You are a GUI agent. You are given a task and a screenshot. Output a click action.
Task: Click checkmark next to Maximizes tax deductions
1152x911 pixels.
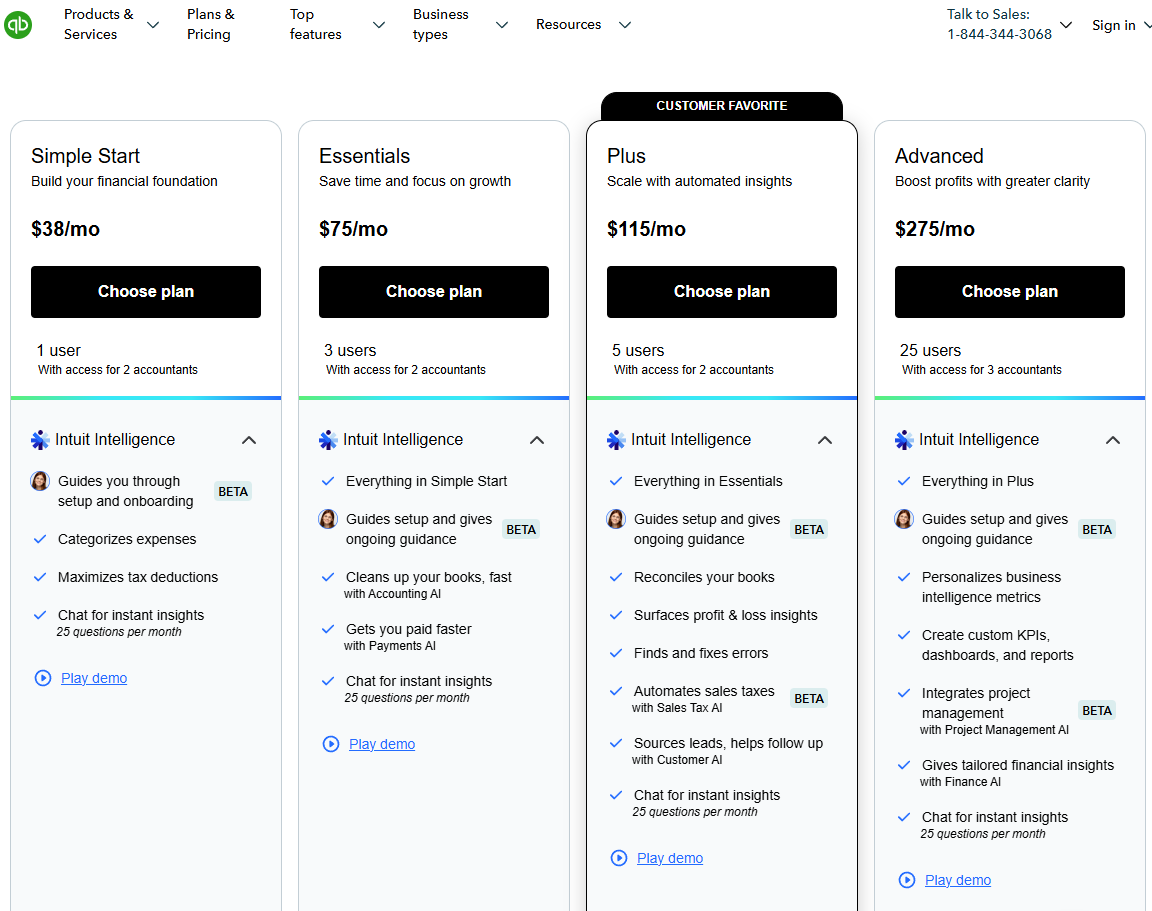click(40, 577)
